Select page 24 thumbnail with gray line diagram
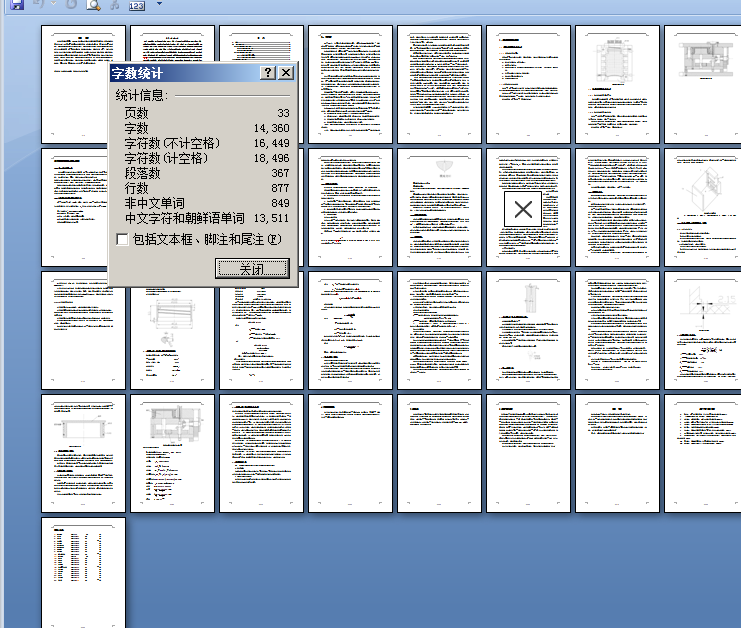The height and width of the screenshot is (628, 741). coord(703,330)
